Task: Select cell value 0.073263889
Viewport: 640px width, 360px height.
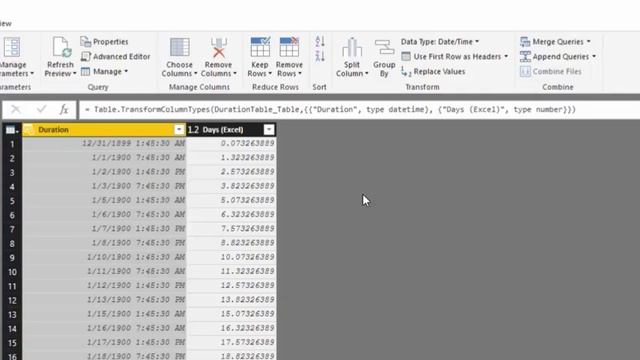Action: pos(231,143)
